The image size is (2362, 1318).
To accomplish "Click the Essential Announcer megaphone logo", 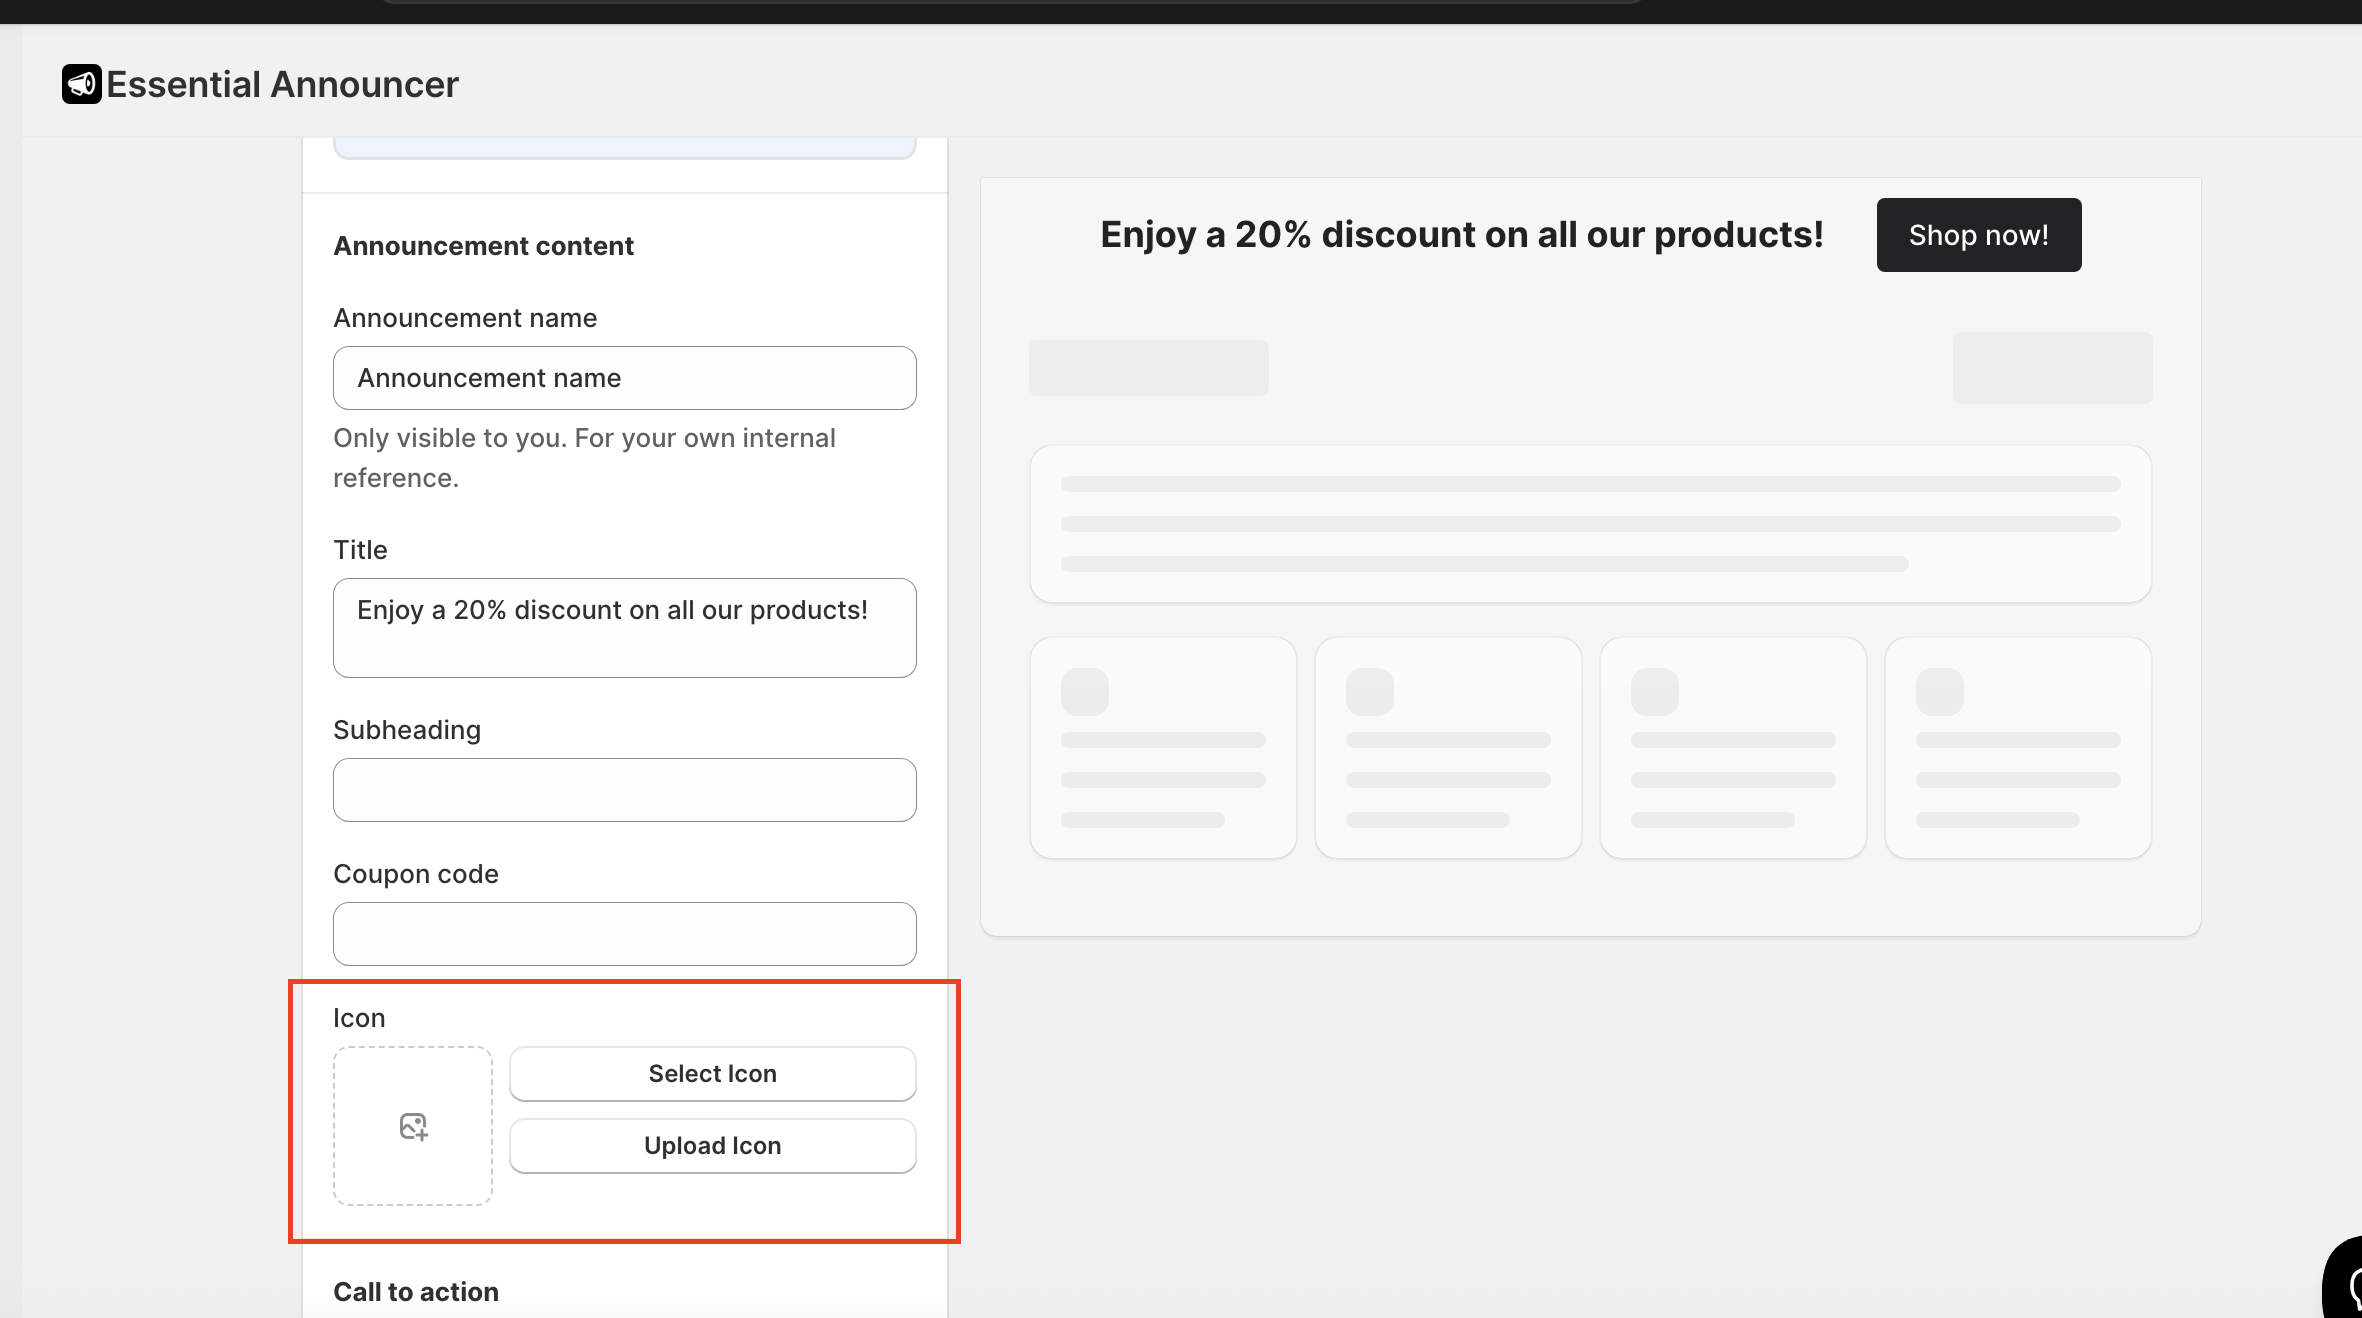I will pos(81,84).
